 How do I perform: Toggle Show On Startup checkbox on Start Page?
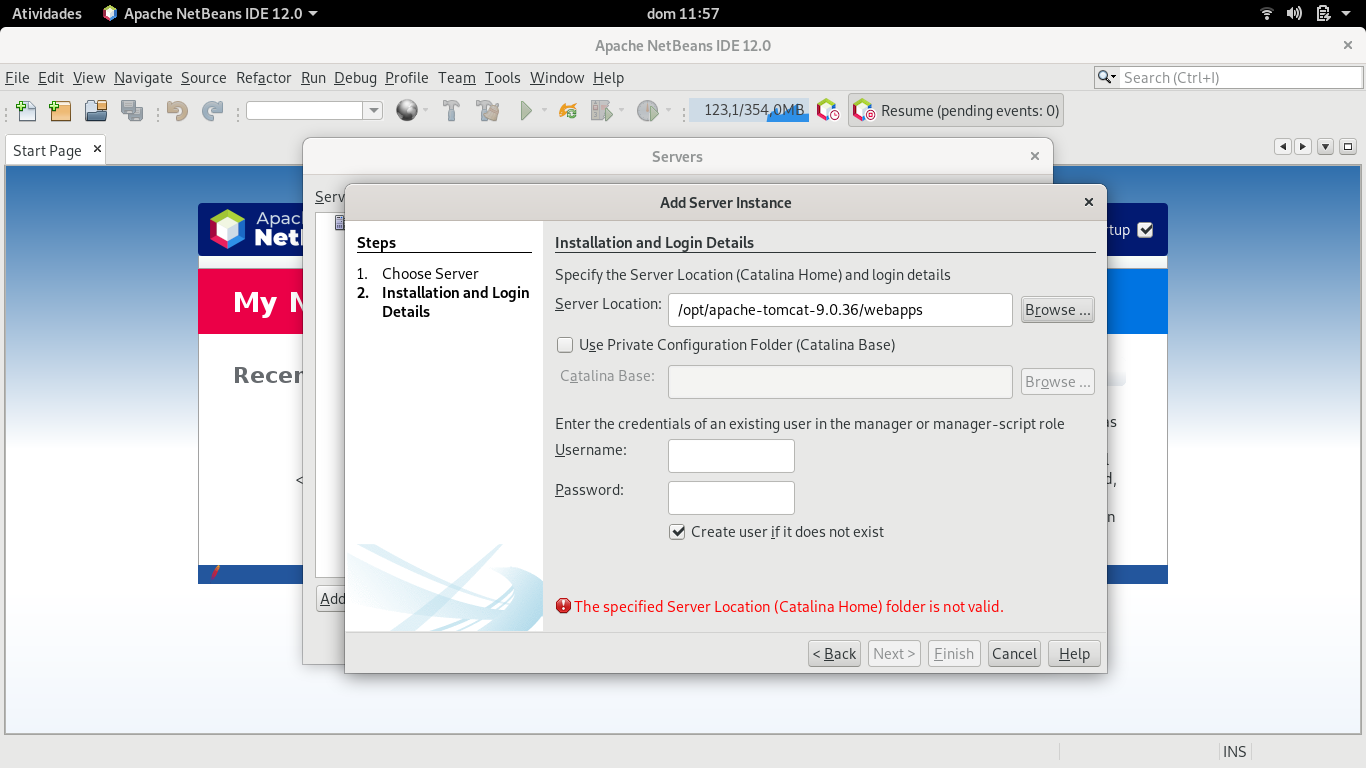click(x=1146, y=230)
